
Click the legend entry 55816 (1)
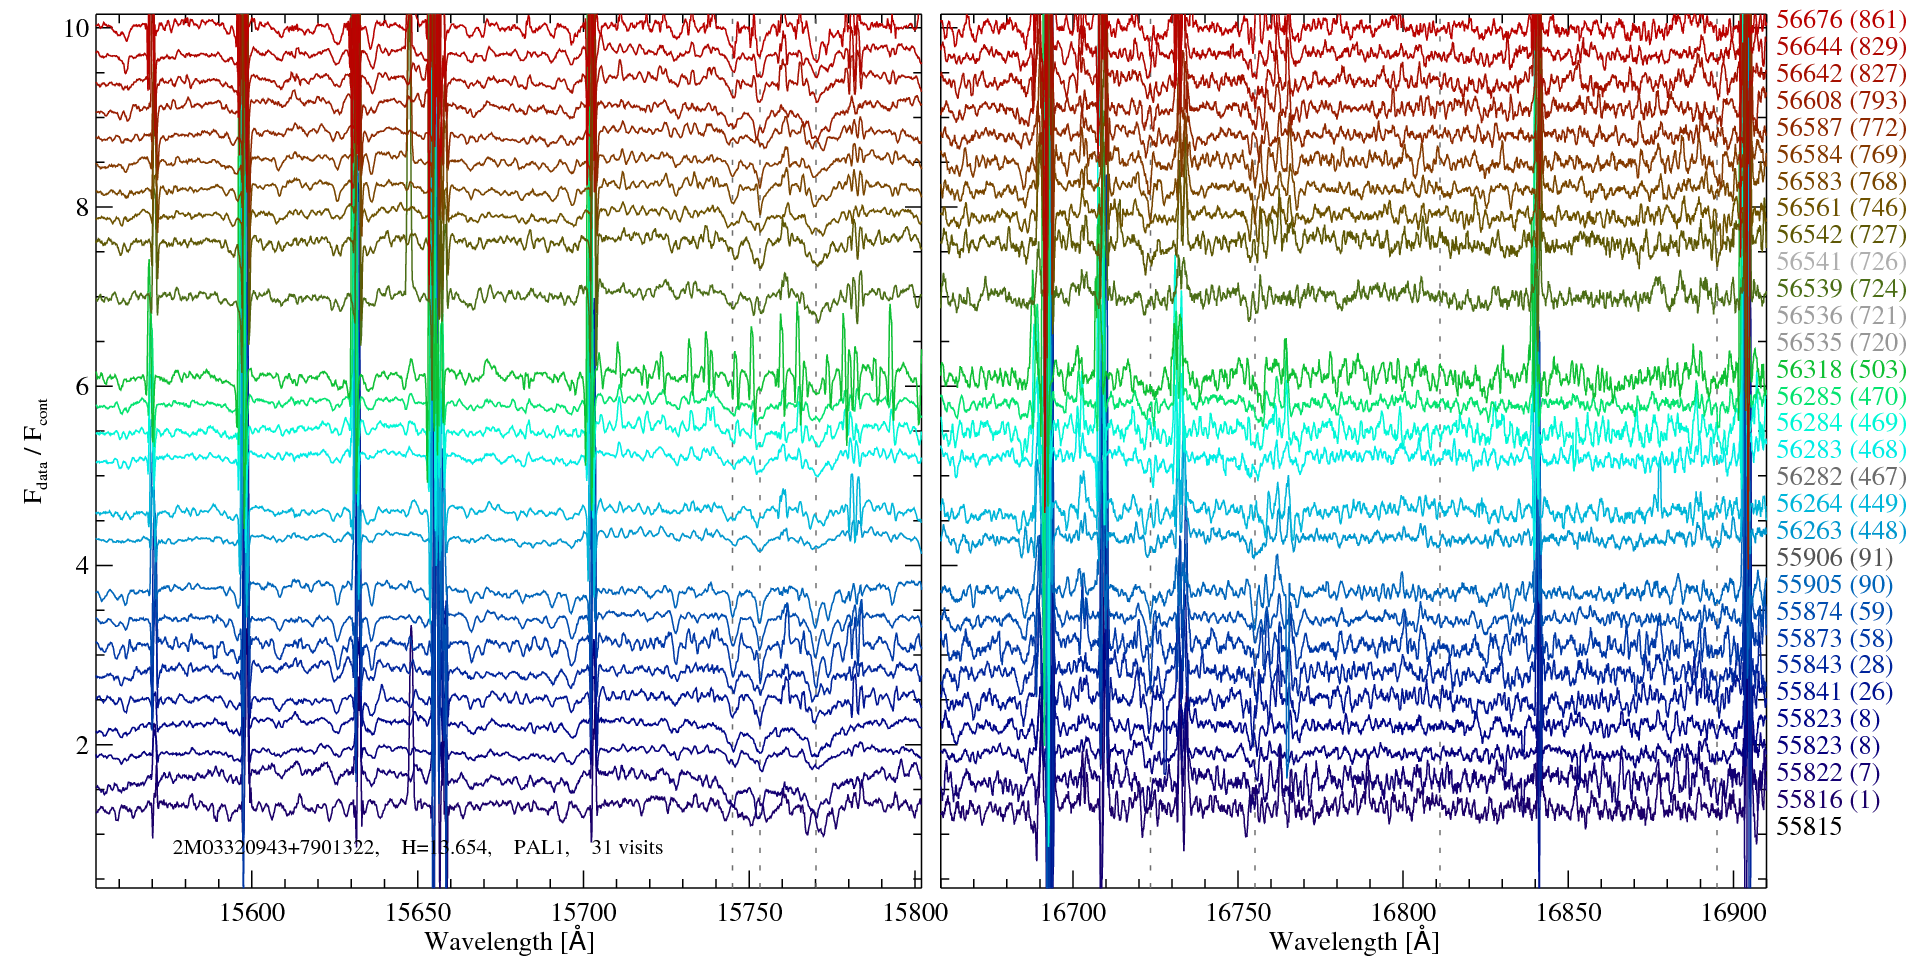1827,799
